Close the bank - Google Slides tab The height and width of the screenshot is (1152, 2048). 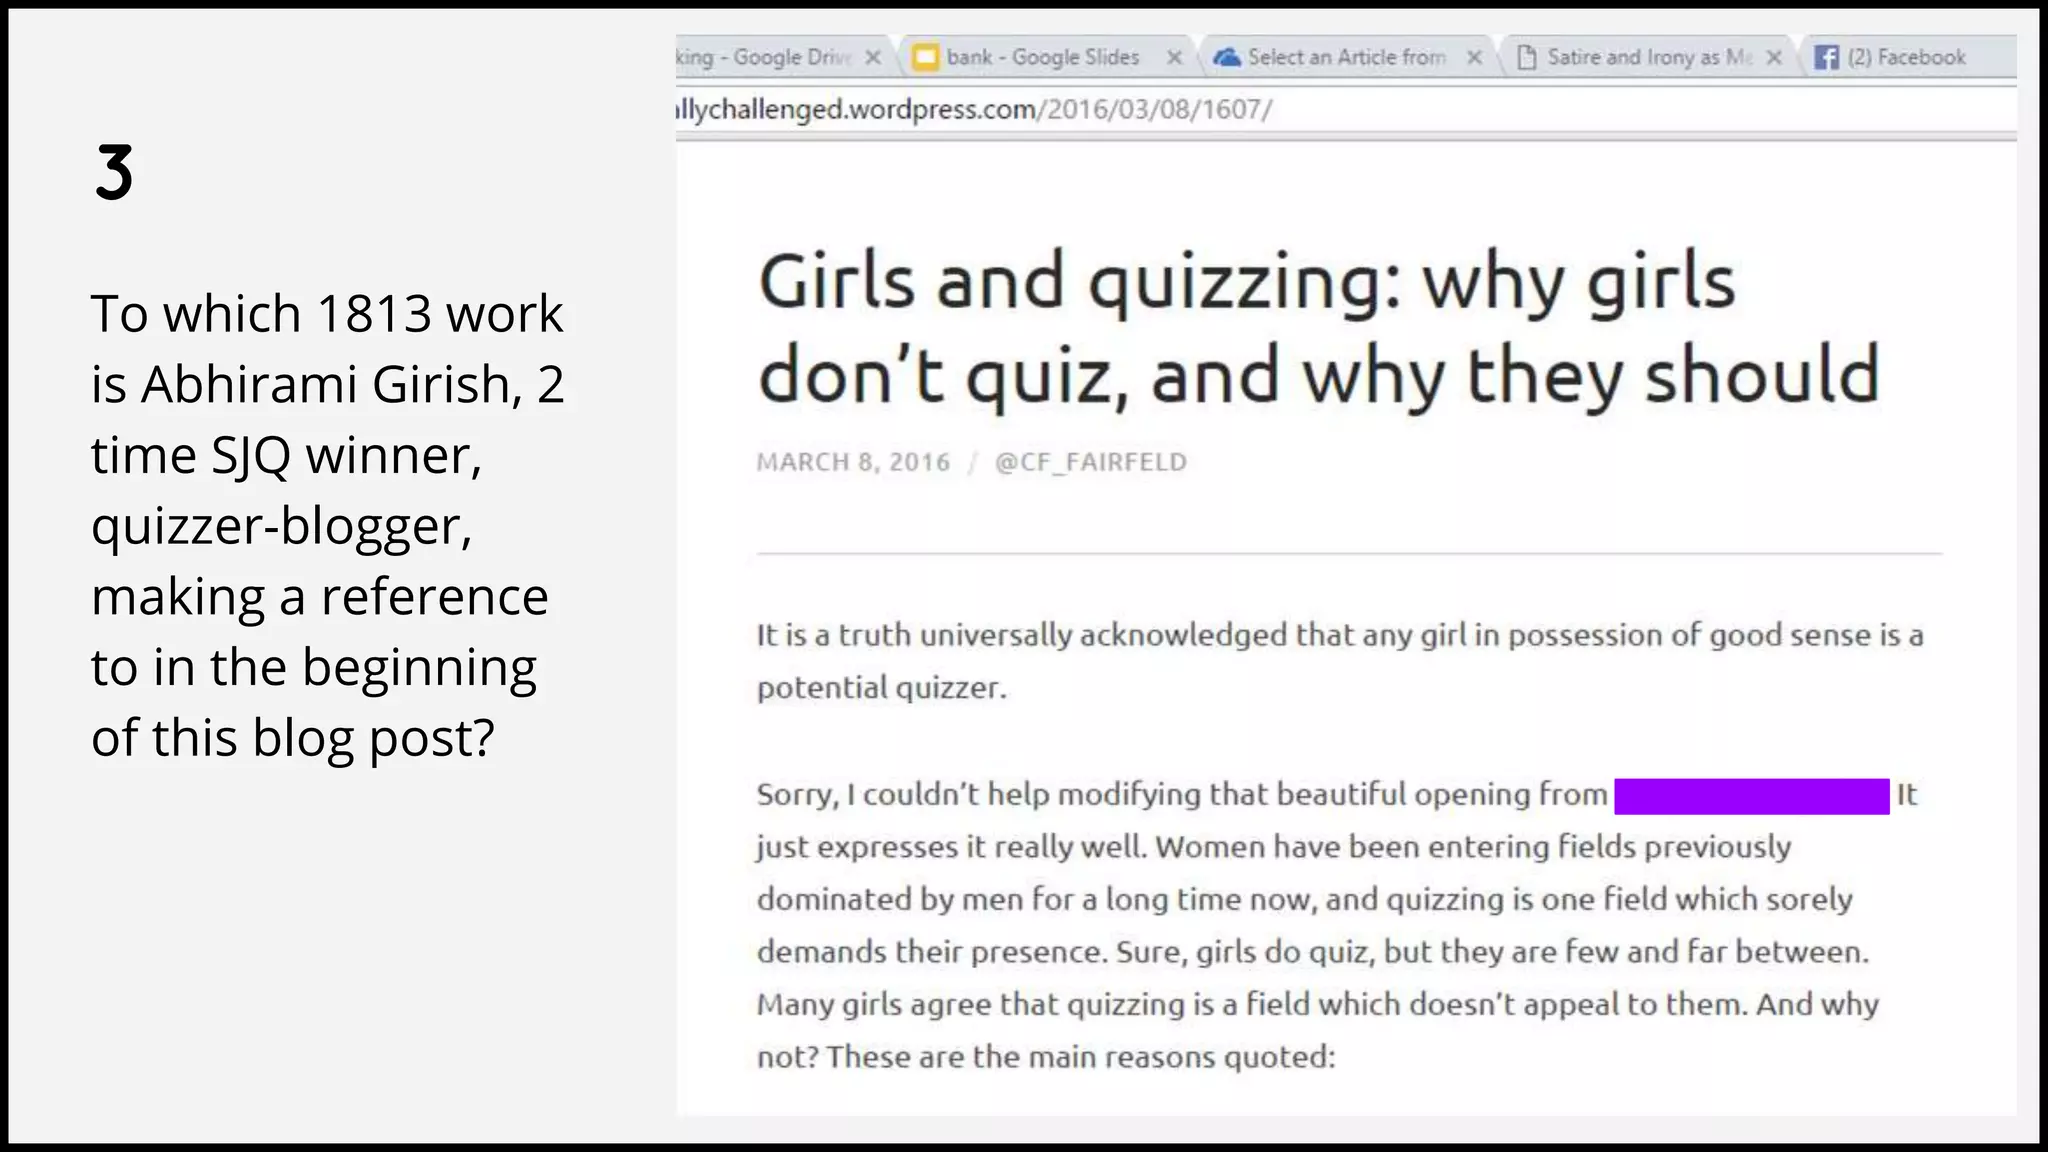point(1175,57)
